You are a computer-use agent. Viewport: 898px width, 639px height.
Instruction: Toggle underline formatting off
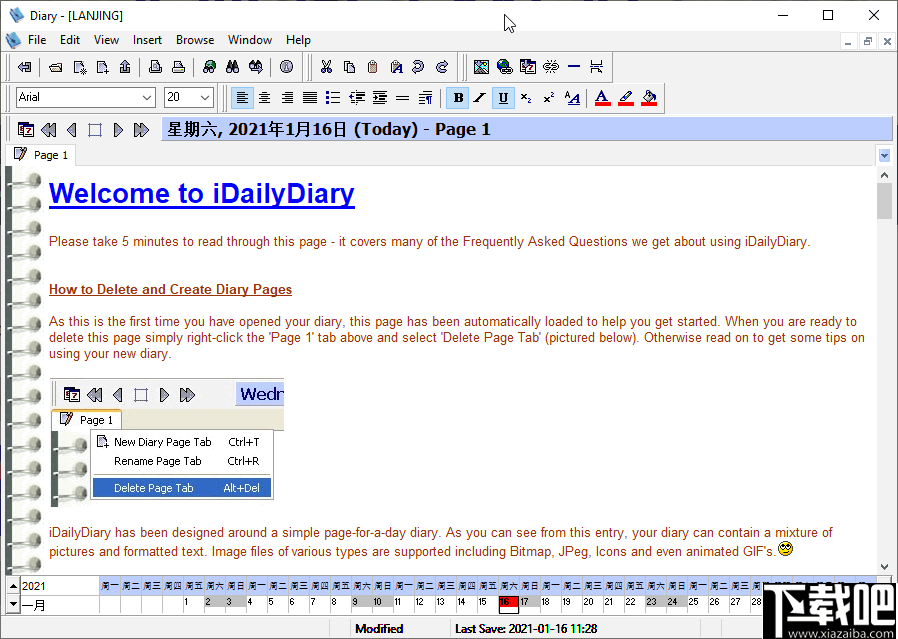503,98
